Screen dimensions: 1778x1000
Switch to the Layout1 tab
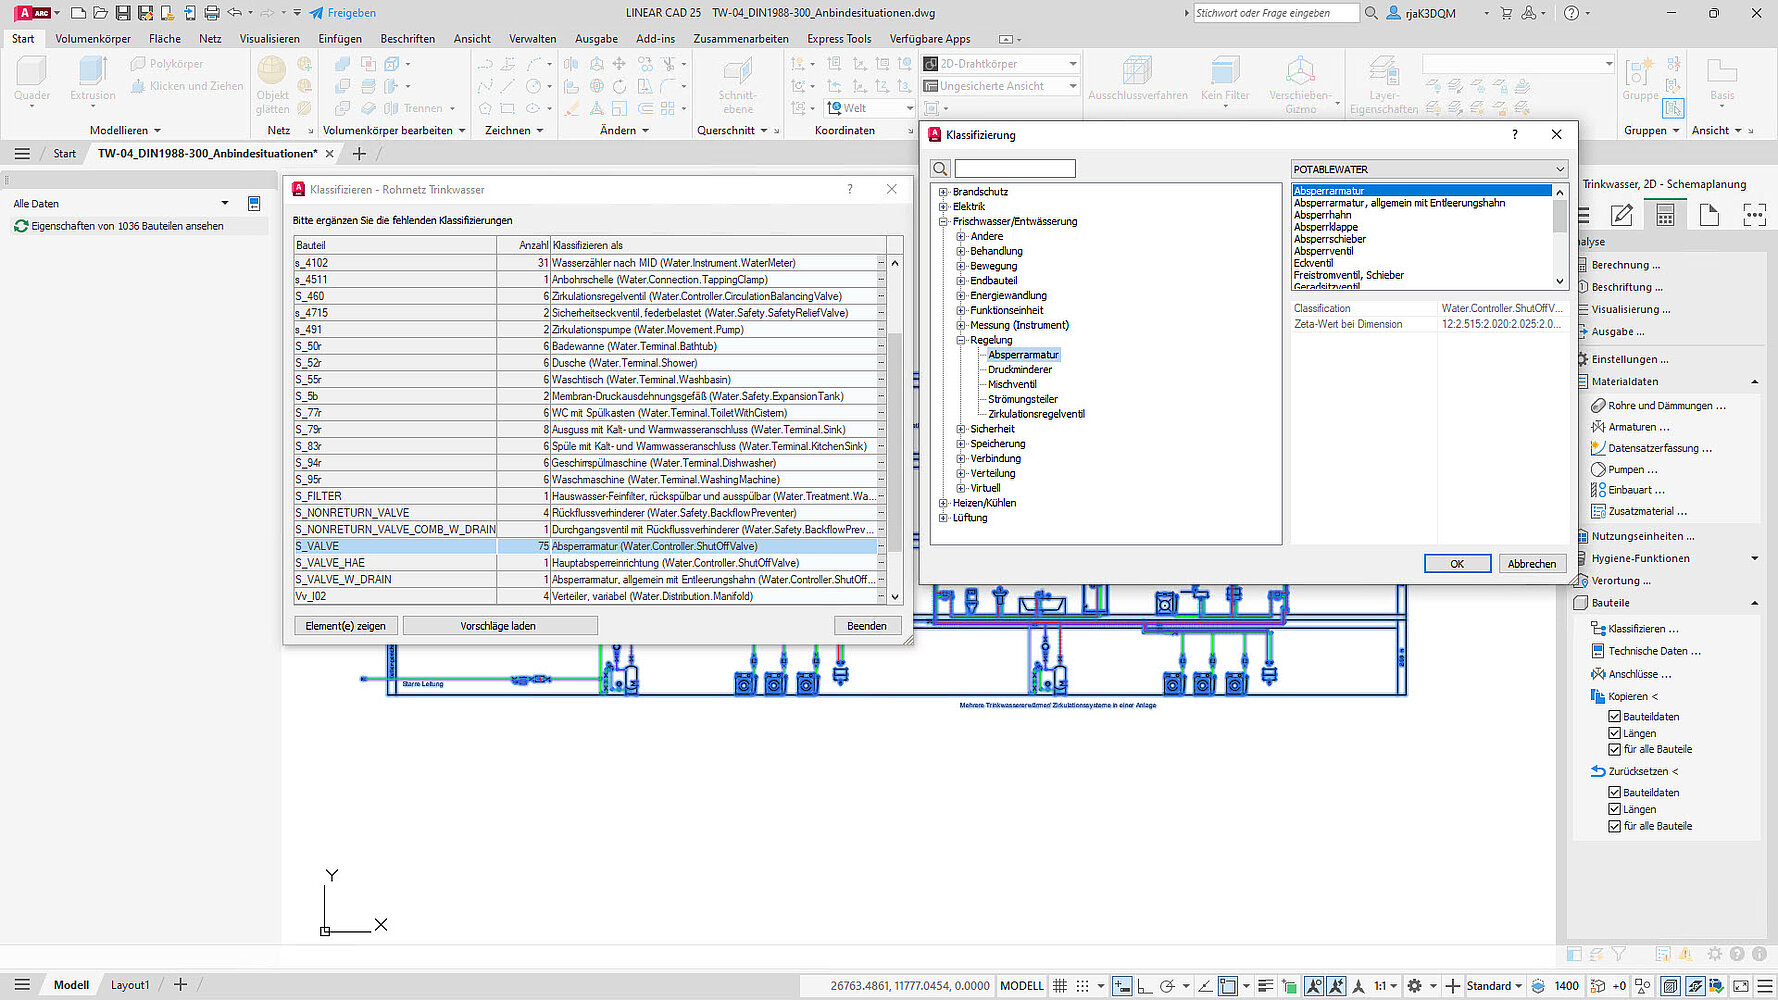(129, 985)
